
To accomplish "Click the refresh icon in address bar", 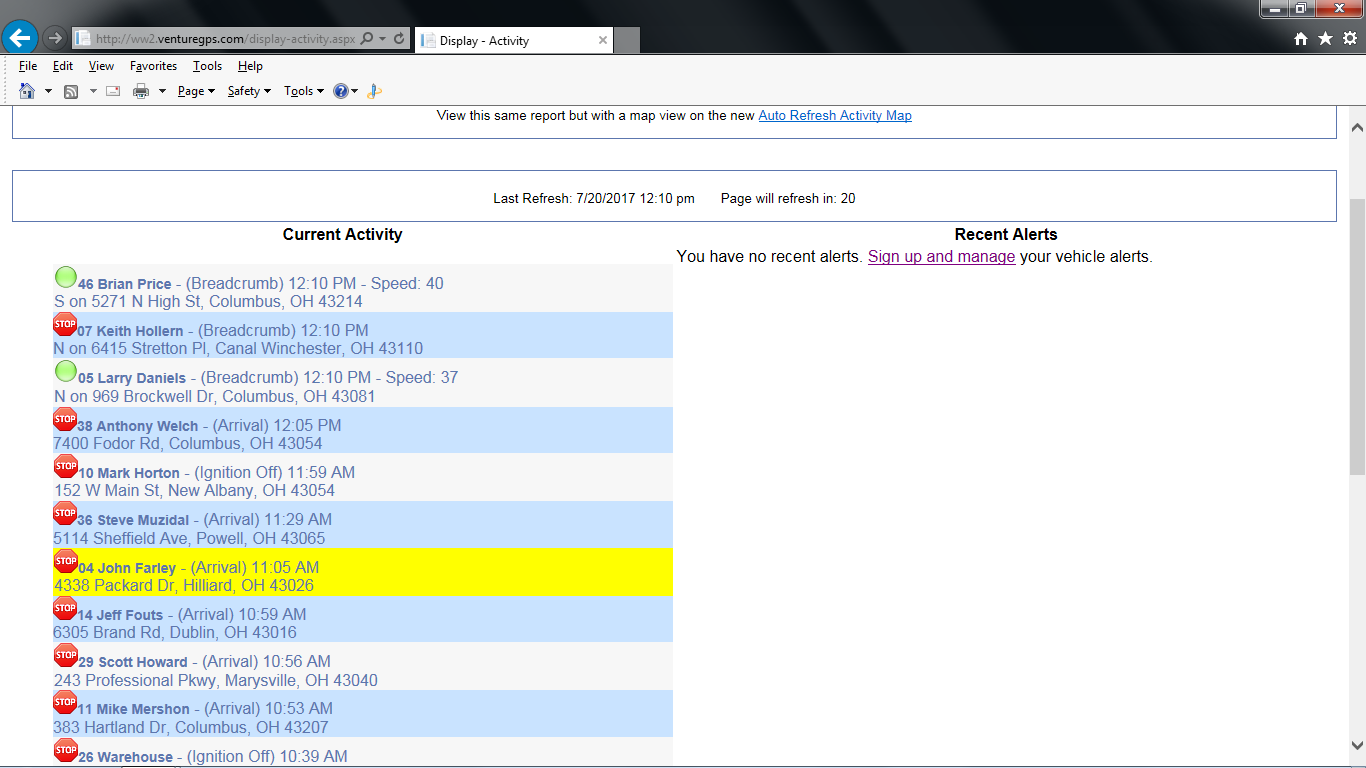I will (x=400, y=39).
